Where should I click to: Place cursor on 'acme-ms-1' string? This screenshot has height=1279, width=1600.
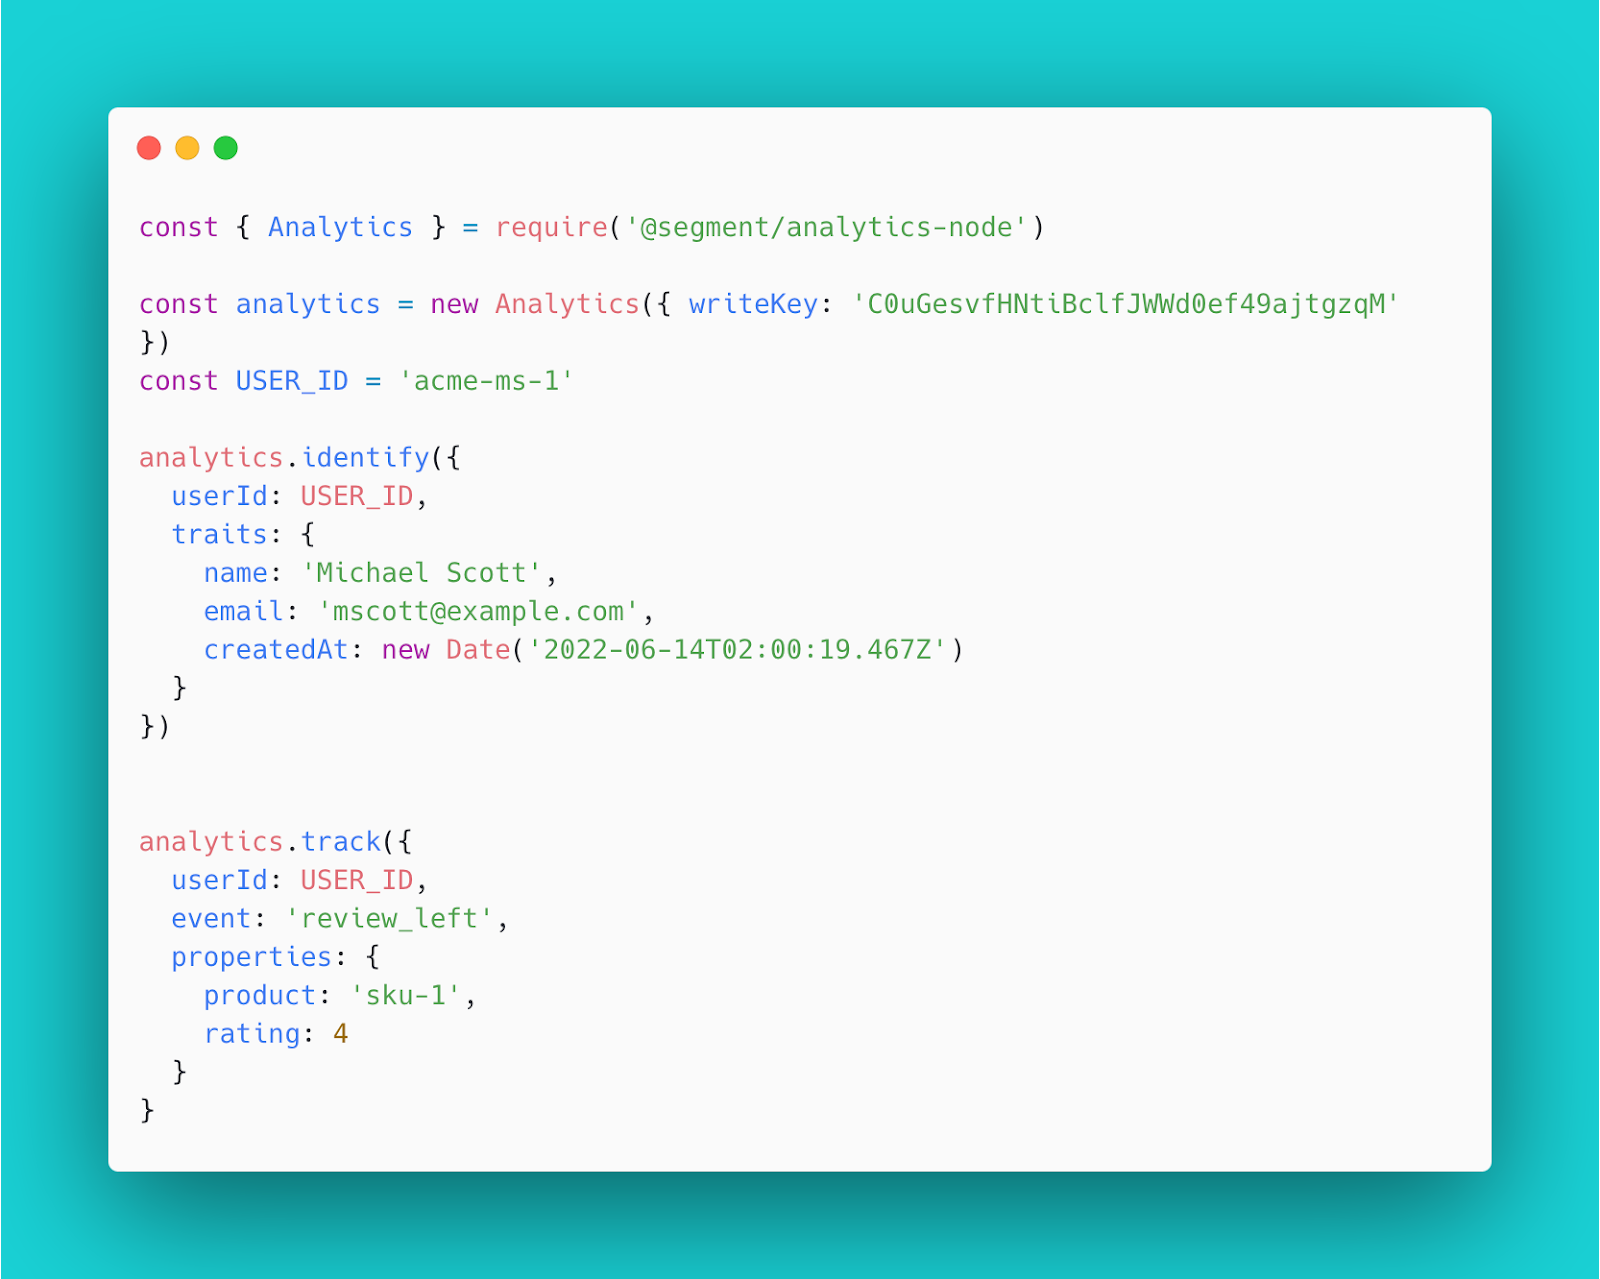486,381
